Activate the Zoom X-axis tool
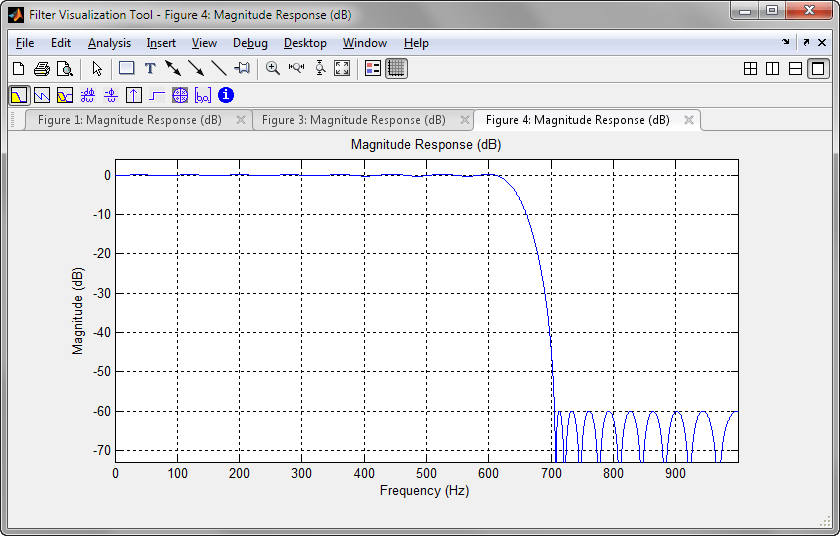Screen dimensions: 840x536 pyautogui.click(x=296, y=68)
